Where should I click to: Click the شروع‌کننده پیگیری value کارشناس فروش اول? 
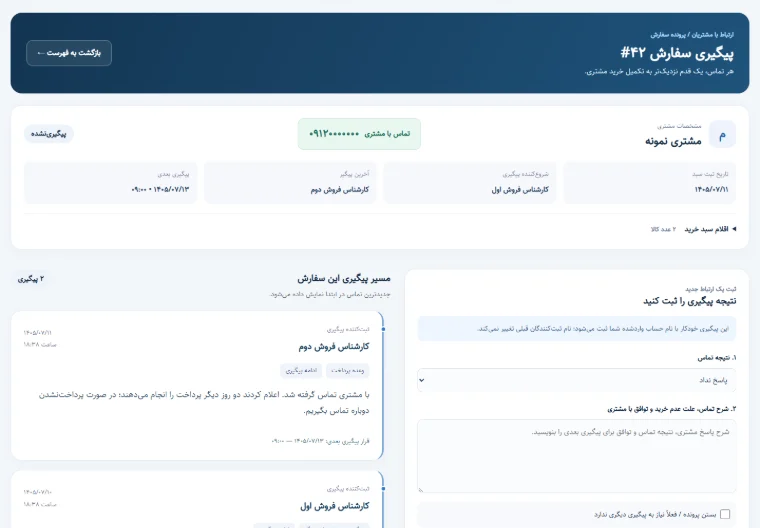tap(520, 190)
